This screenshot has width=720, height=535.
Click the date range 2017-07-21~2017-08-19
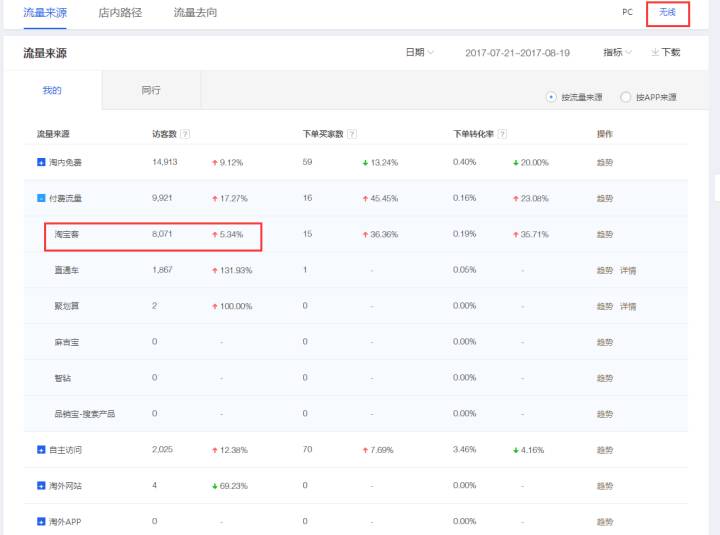pos(518,53)
